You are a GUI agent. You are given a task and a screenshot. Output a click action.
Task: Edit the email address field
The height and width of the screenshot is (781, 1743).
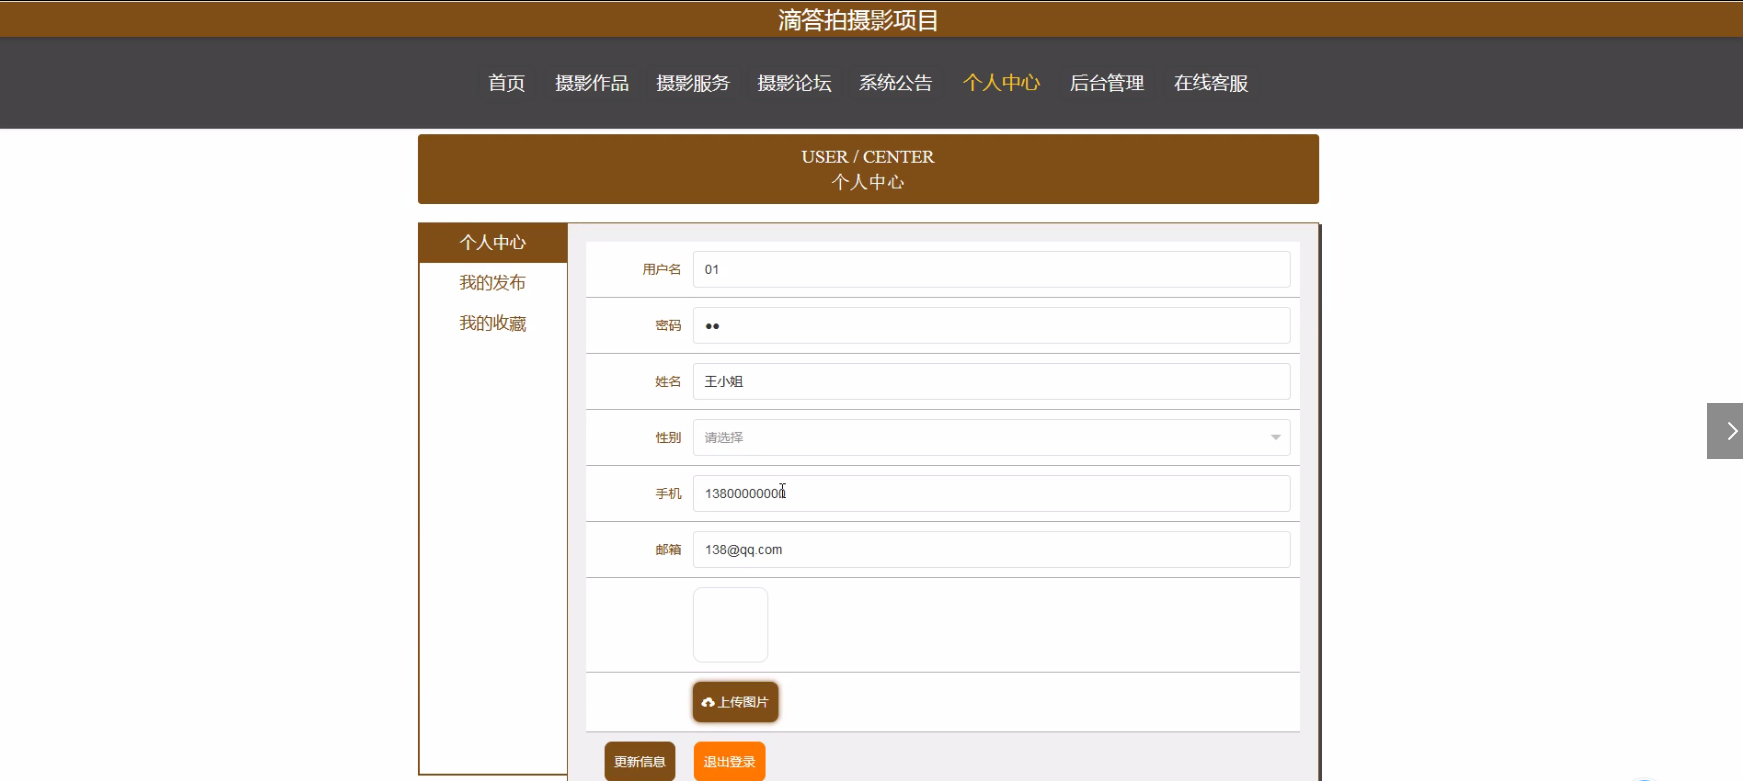[x=991, y=549]
